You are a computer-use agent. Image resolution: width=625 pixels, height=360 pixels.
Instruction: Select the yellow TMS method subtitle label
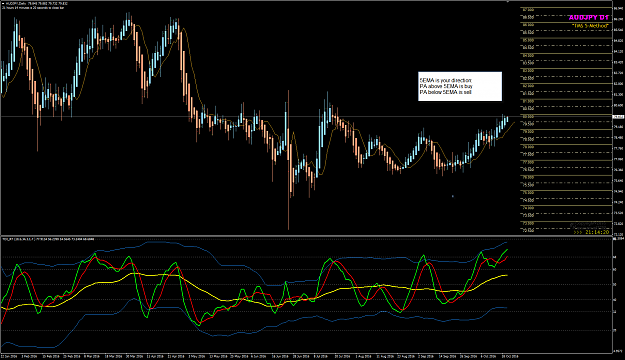[x=590, y=26]
